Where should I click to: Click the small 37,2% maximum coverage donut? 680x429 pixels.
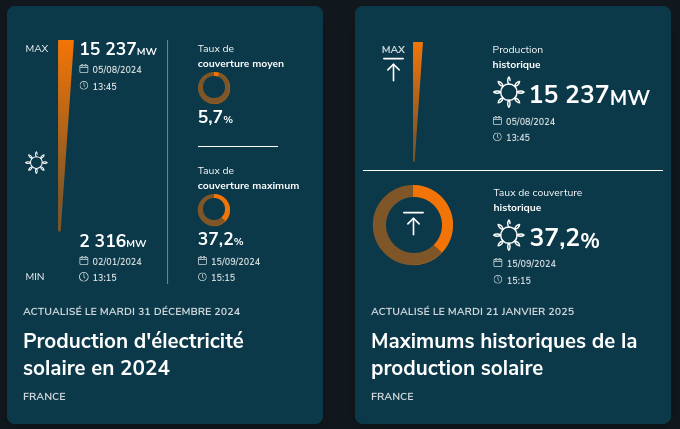(214, 210)
